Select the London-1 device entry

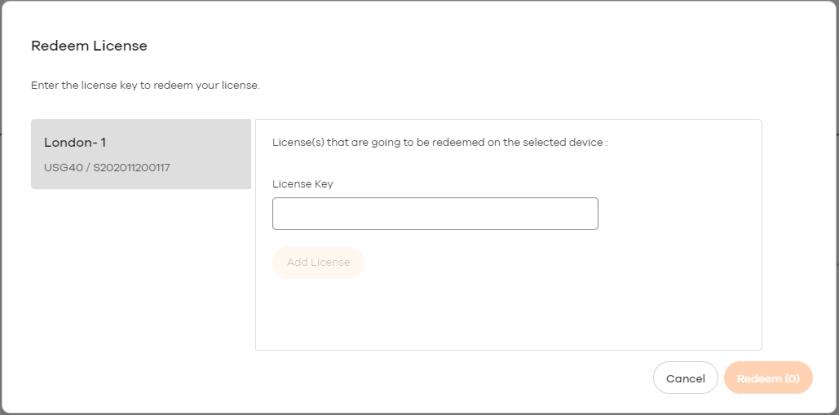coord(141,154)
